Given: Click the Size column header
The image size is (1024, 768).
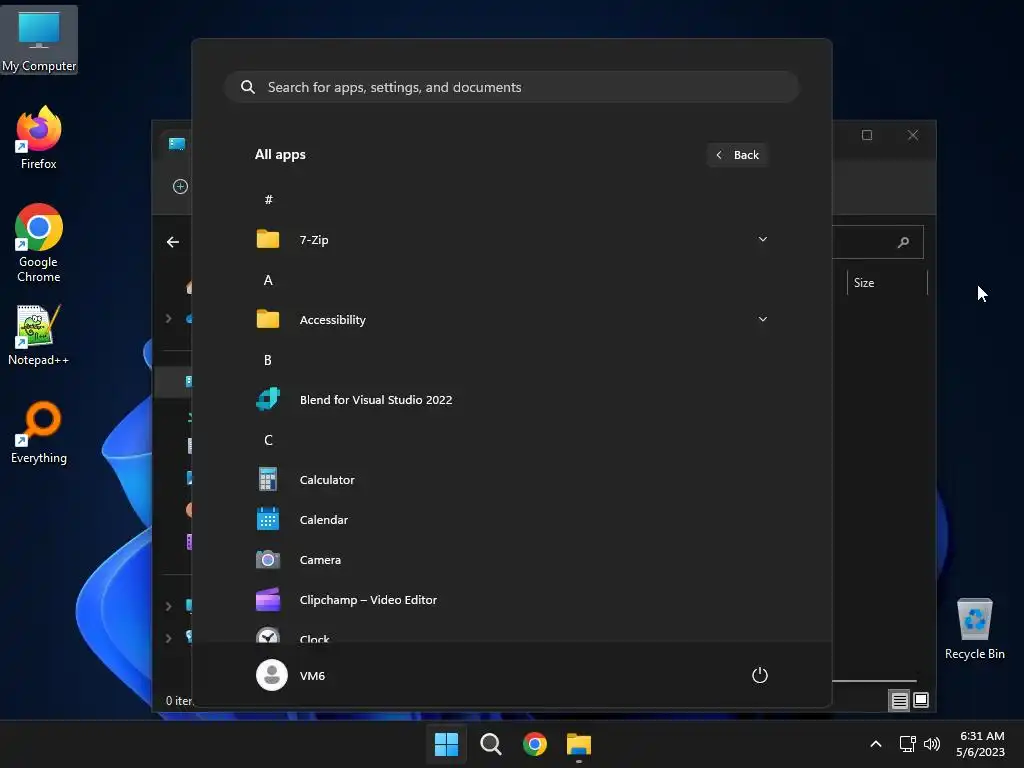Looking at the screenshot, I should pos(887,283).
